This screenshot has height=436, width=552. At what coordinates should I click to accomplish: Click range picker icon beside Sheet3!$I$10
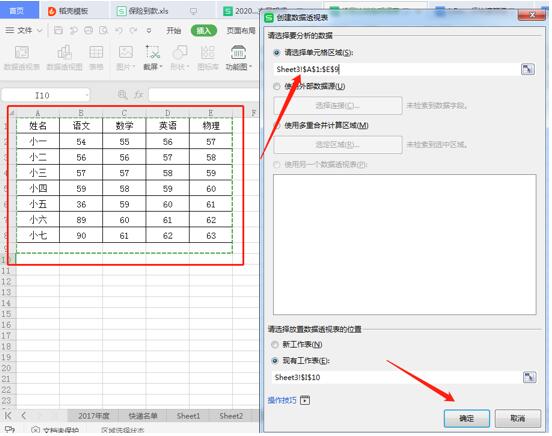[x=529, y=377]
